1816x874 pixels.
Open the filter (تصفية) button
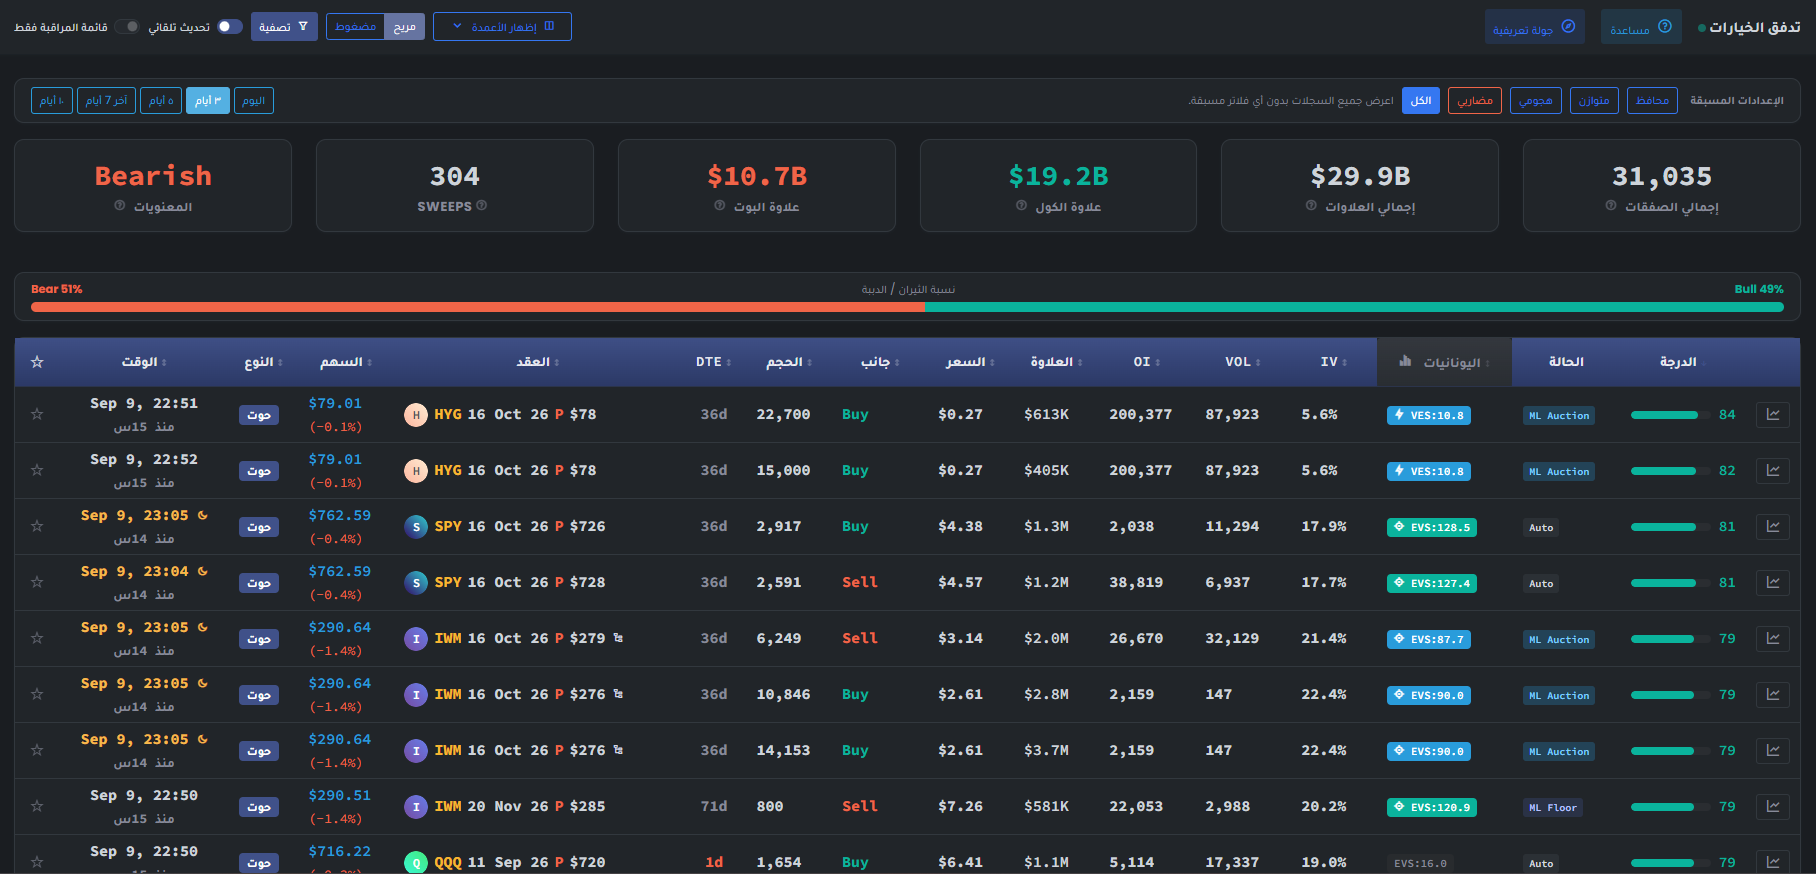coord(284,27)
